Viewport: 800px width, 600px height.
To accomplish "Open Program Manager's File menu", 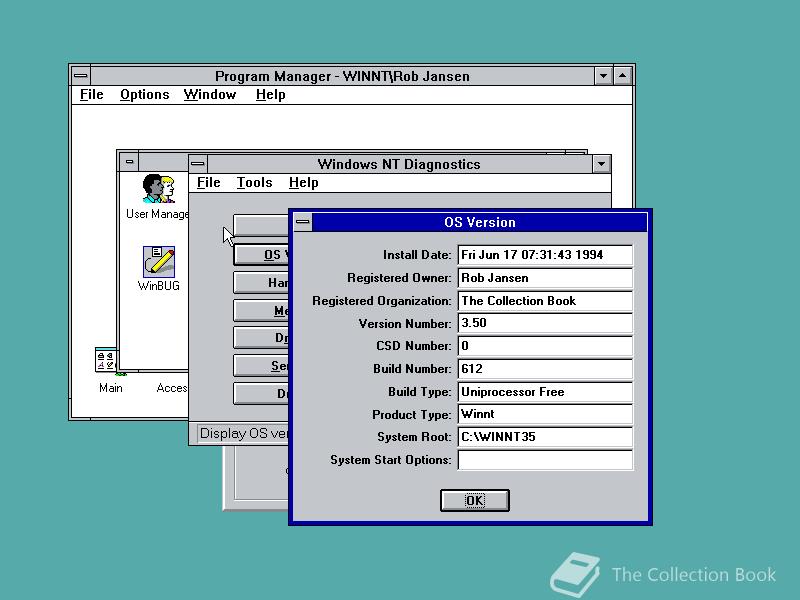I will pyautogui.click(x=92, y=95).
